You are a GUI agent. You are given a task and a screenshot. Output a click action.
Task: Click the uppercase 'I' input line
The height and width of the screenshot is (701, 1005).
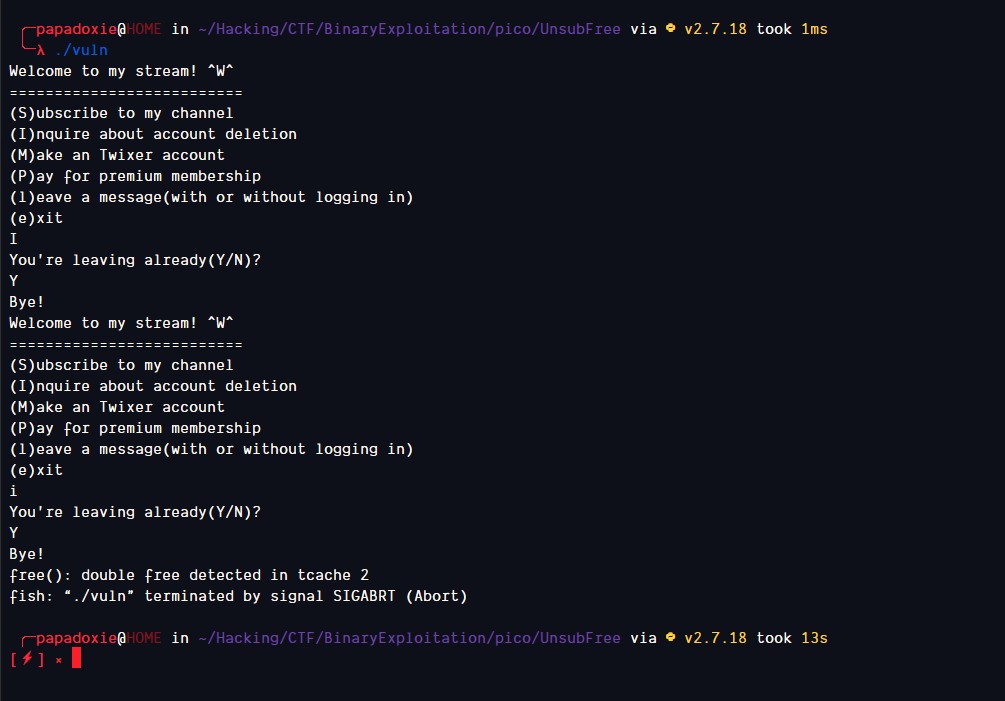(13, 239)
